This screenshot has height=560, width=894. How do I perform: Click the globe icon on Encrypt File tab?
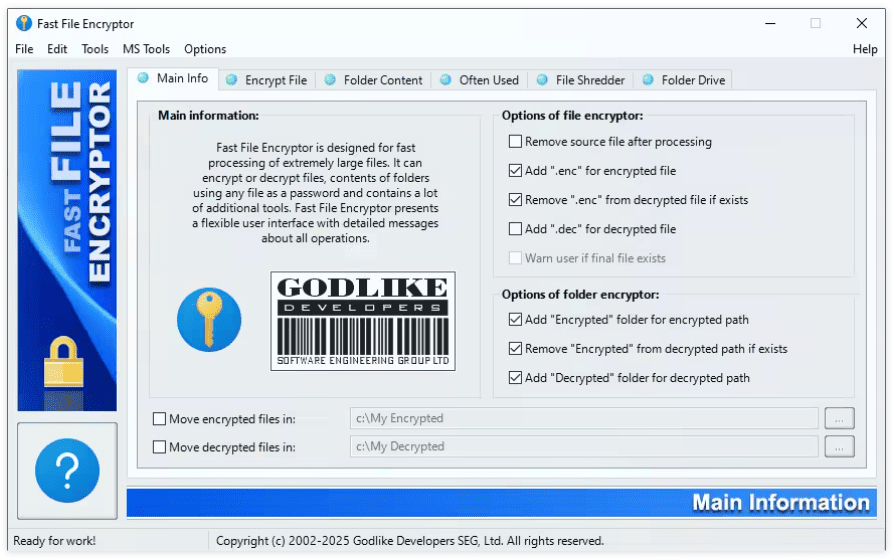coord(231,80)
